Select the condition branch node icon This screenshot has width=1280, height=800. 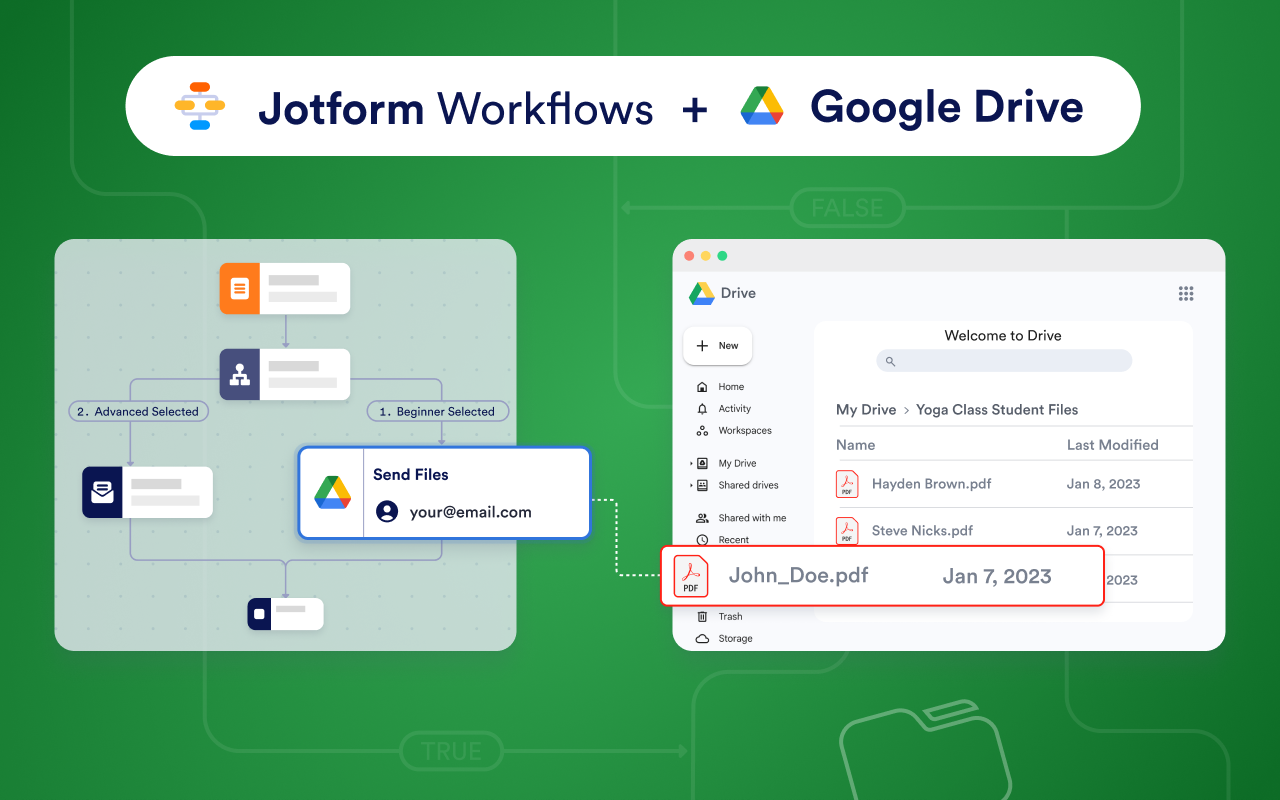click(239, 374)
